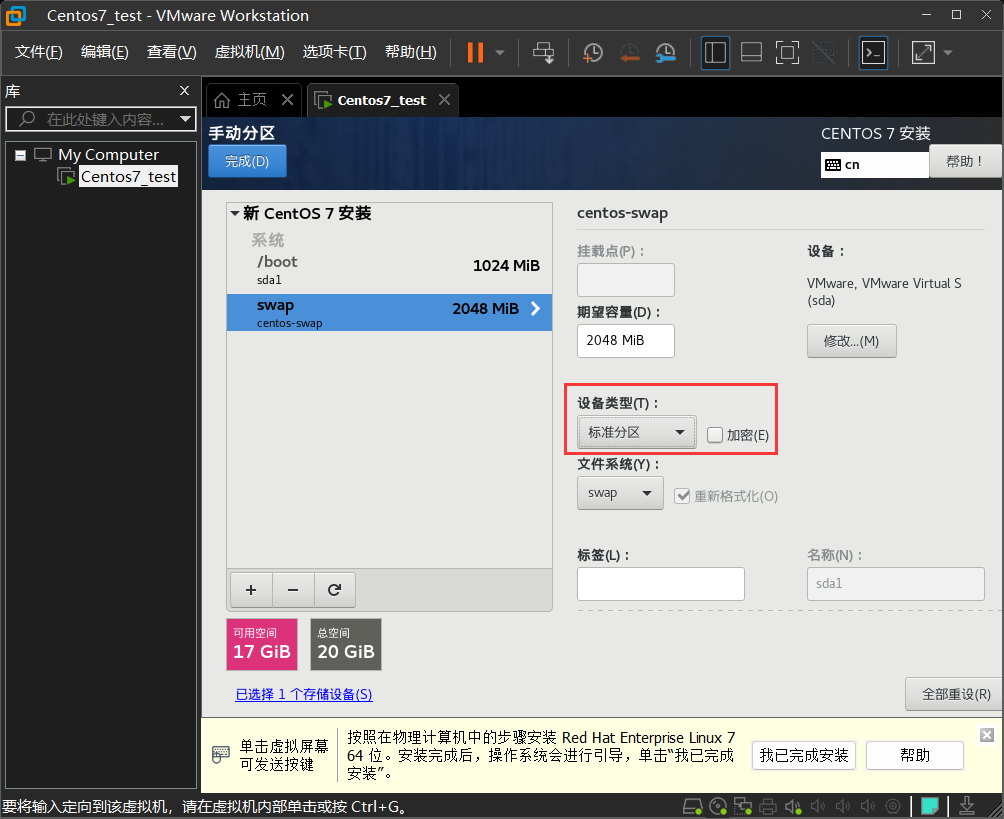
Task: Click the revert to snapshot icon
Action: coord(629,52)
